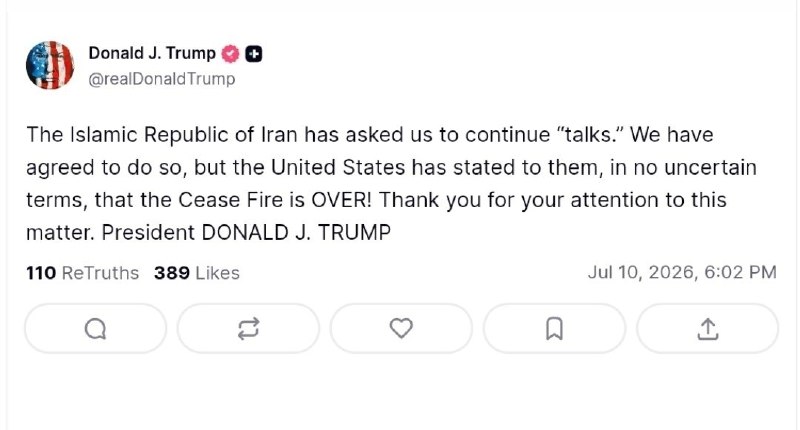Click the black plus badge beside the name
Viewport: 800px width, 430px height.
coord(254,54)
